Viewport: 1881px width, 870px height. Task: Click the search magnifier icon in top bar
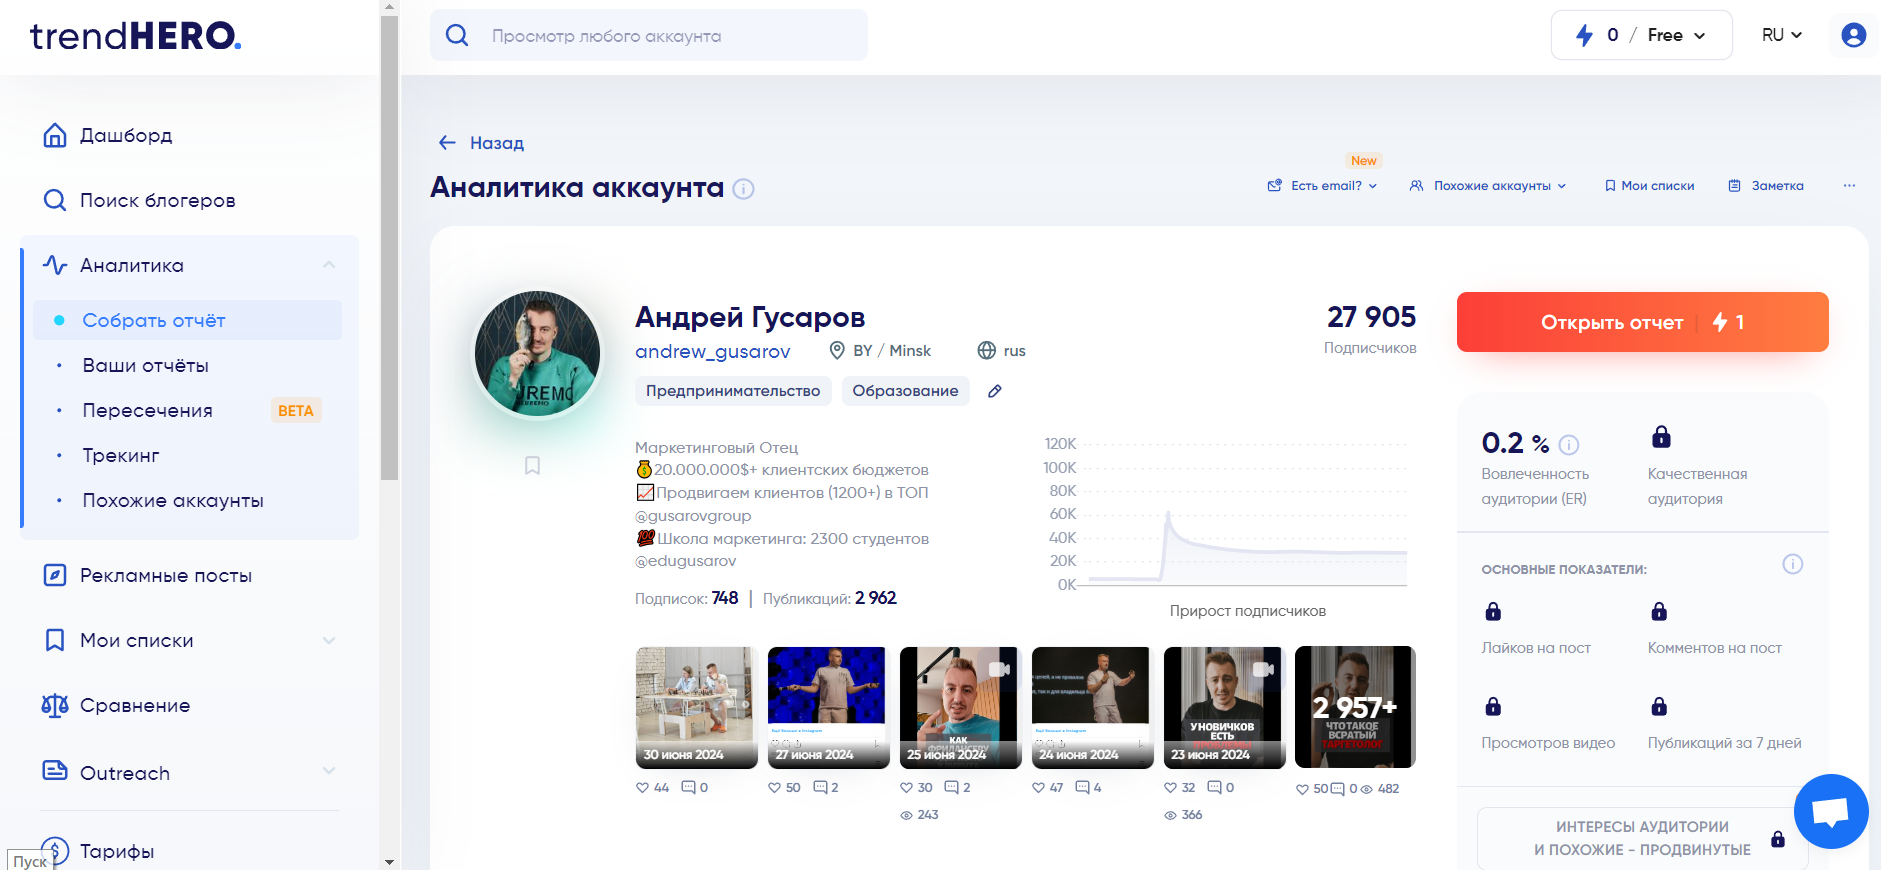tap(457, 35)
